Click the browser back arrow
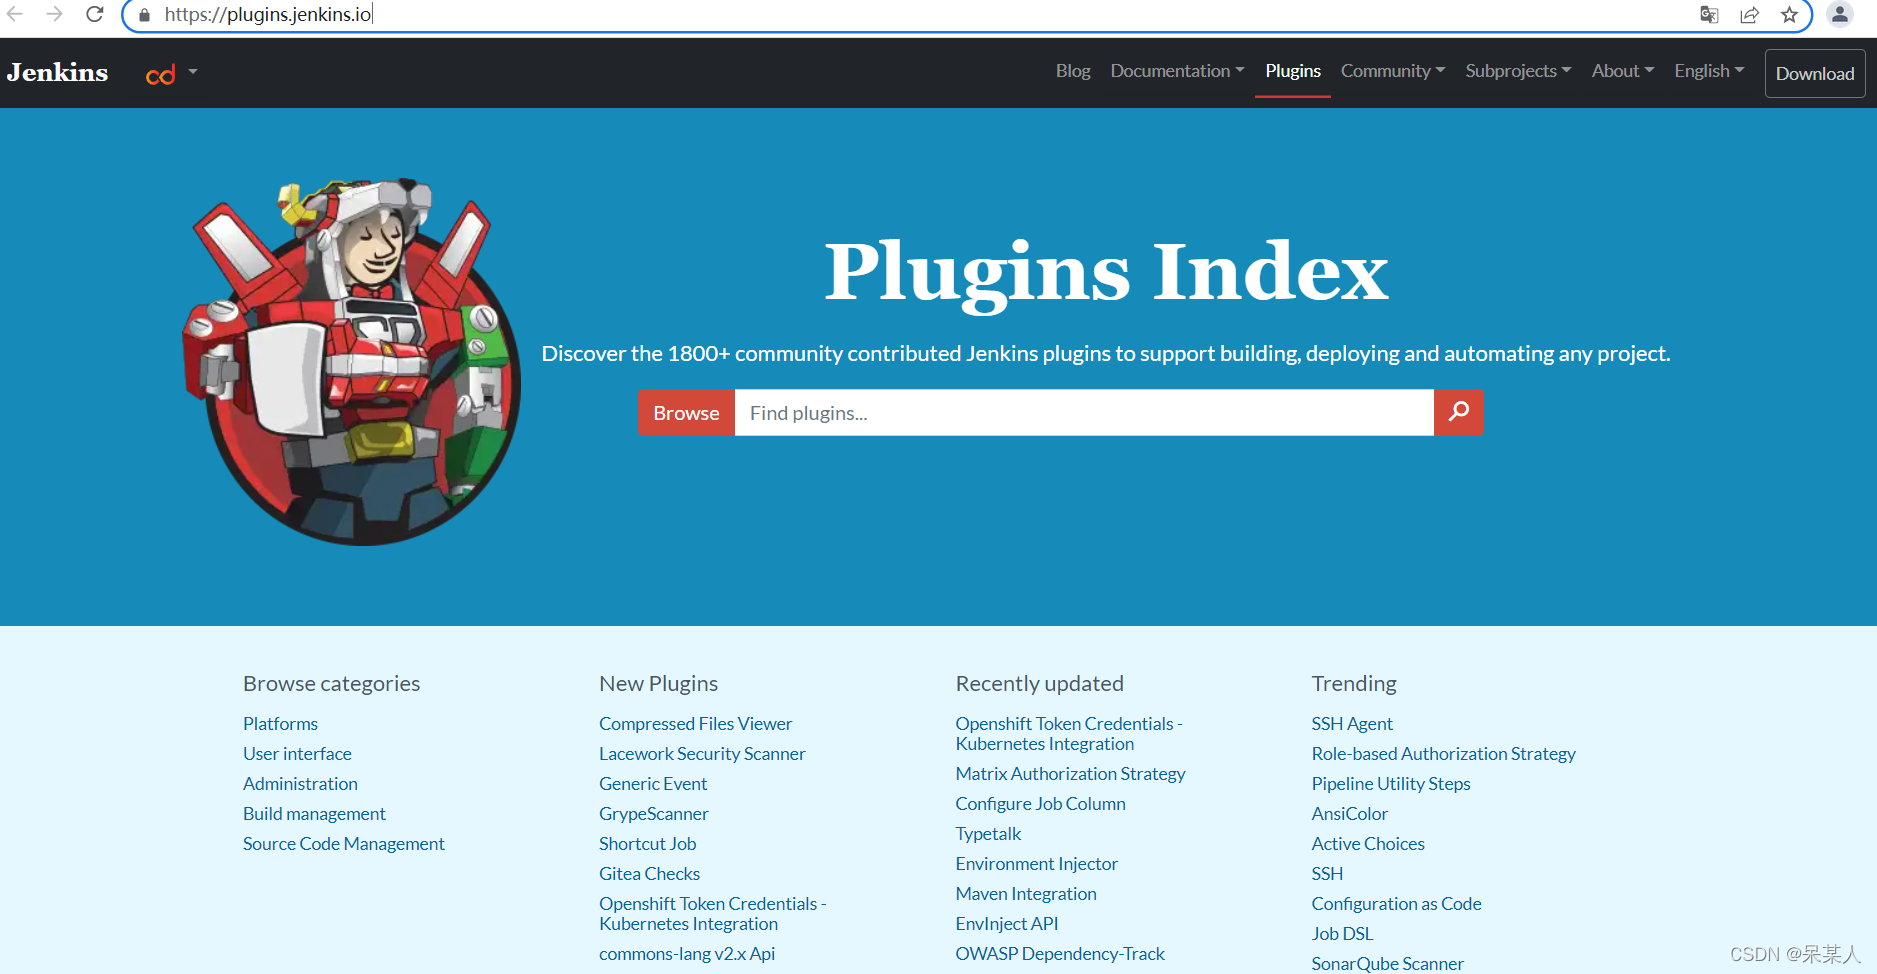 pos(15,14)
